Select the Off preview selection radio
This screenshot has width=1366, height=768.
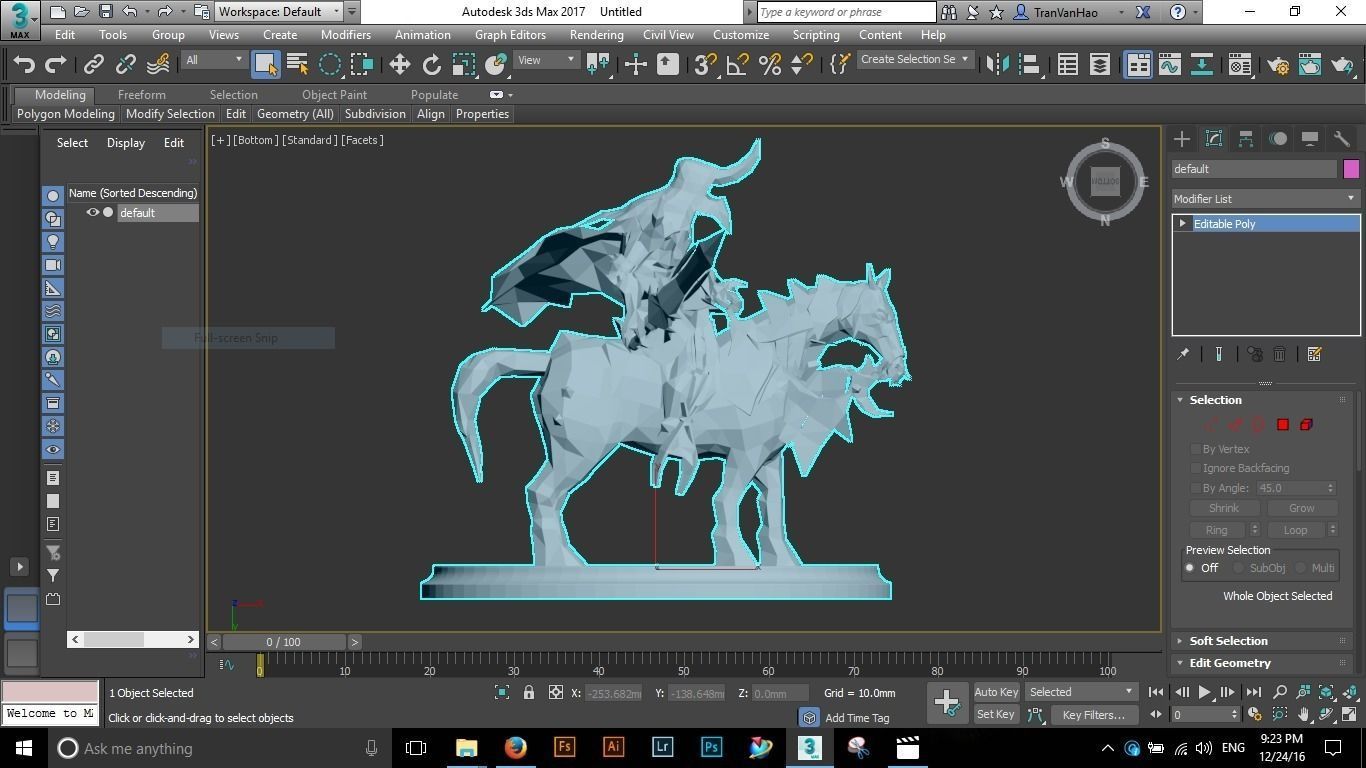click(x=1190, y=568)
